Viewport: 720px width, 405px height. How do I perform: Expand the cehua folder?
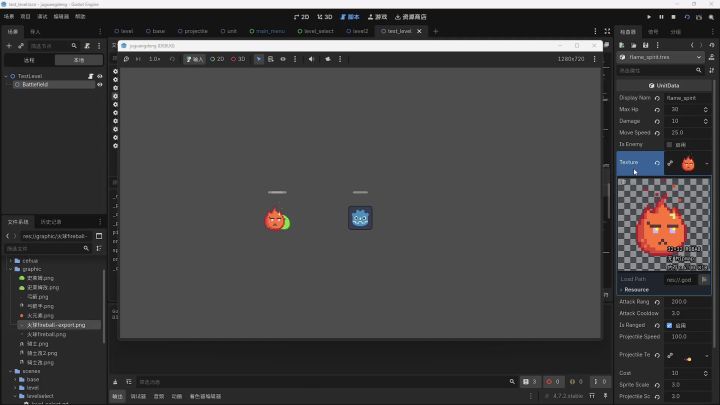(x=11, y=261)
